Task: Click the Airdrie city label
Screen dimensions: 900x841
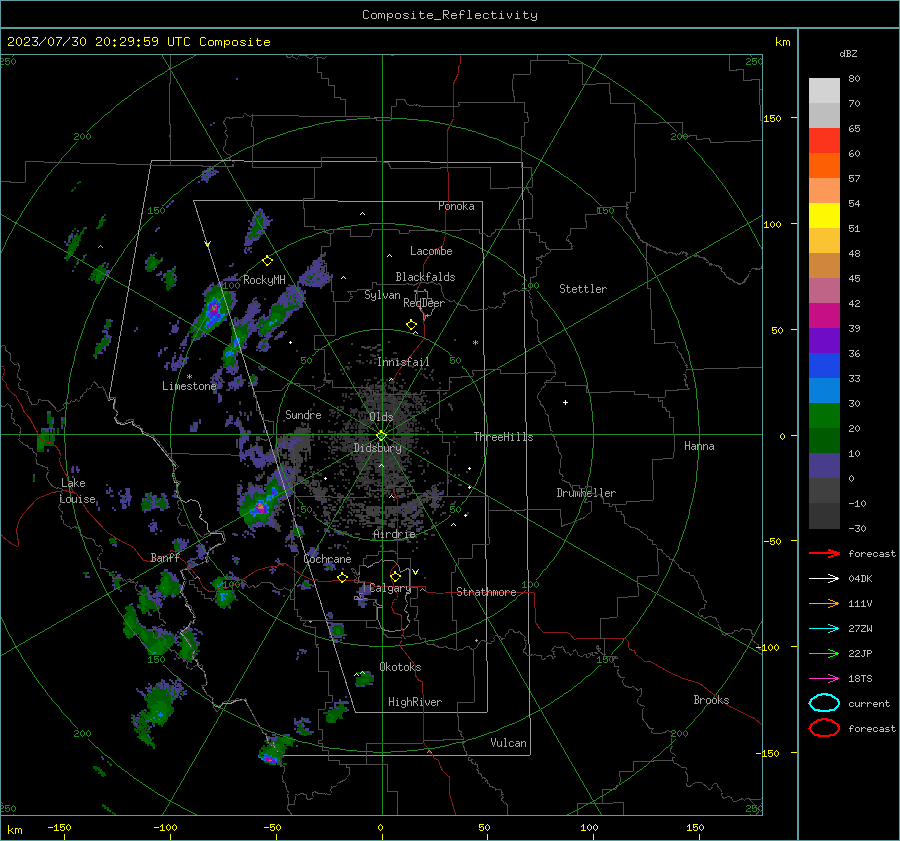Action: tap(394, 534)
